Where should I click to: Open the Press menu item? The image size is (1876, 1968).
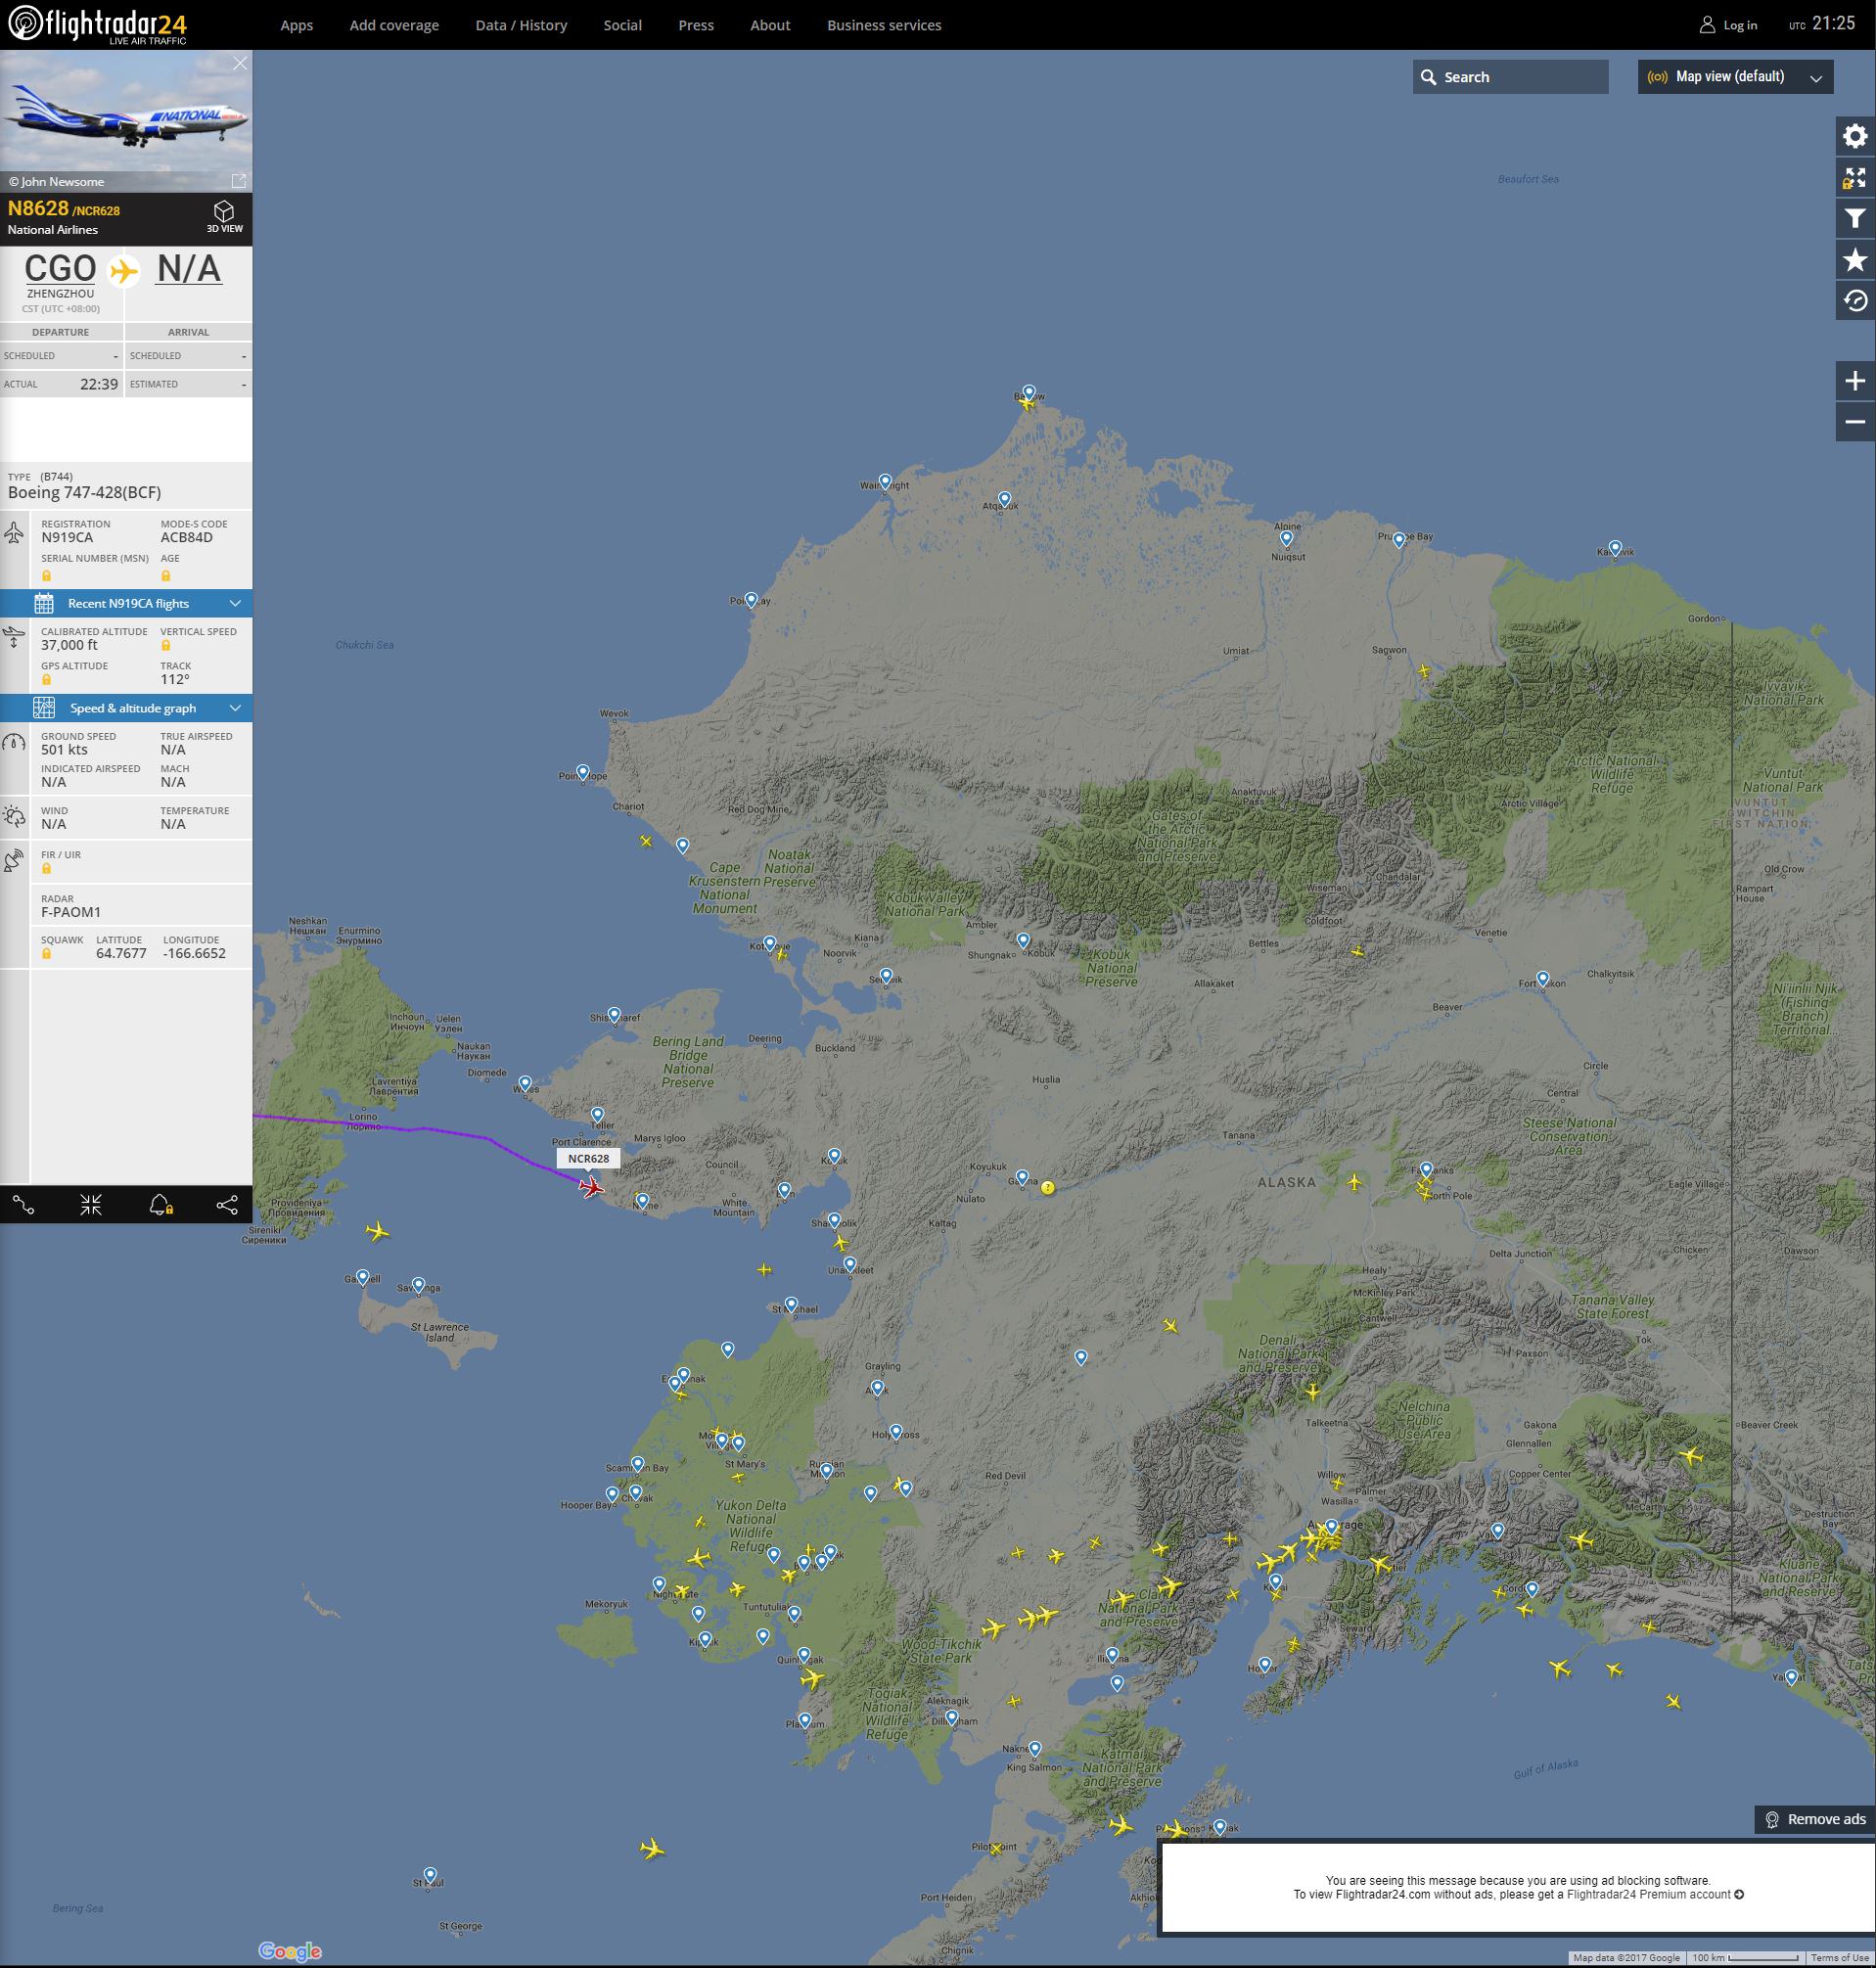click(696, 25)
